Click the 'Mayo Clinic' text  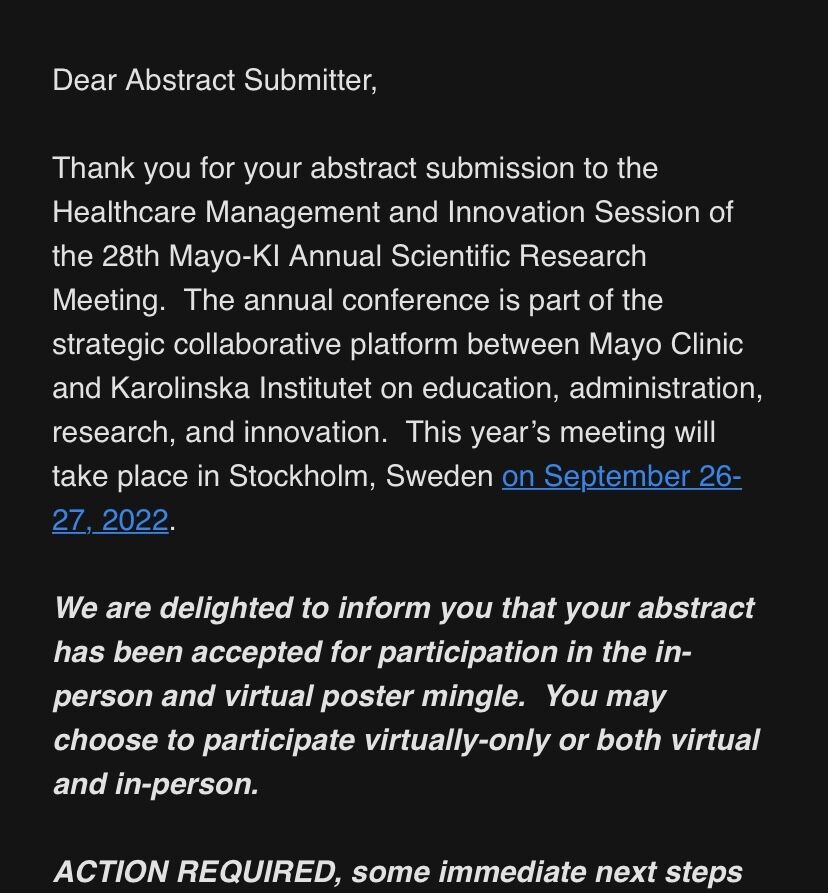pyautogui.click(x=666, y=345)
